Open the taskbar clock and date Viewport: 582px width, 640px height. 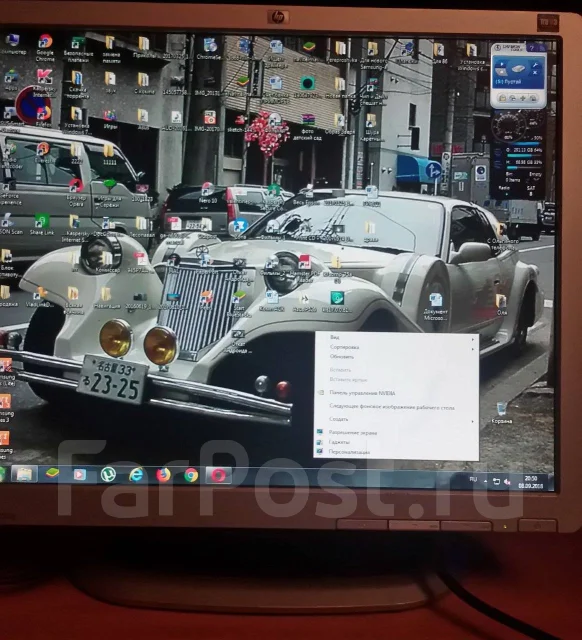[531, 482]
